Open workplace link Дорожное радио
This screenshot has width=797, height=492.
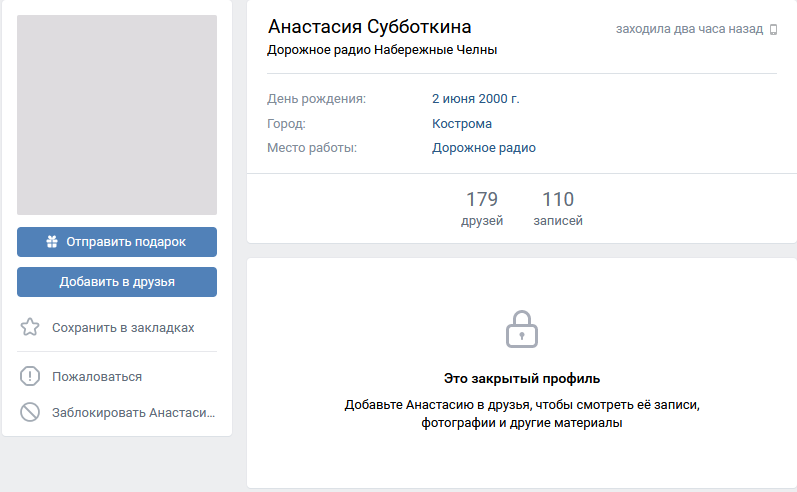tap(484, 148)
